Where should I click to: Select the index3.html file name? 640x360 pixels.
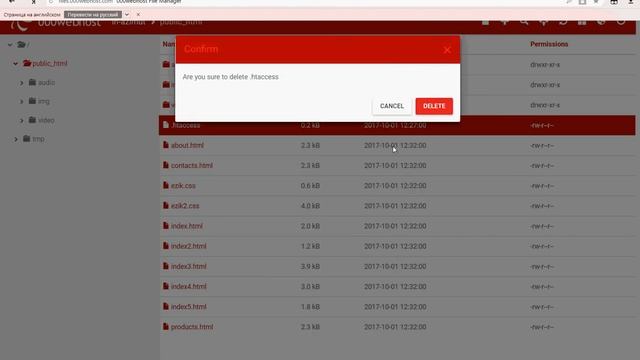pyautogui.click(x=189, y=267)
